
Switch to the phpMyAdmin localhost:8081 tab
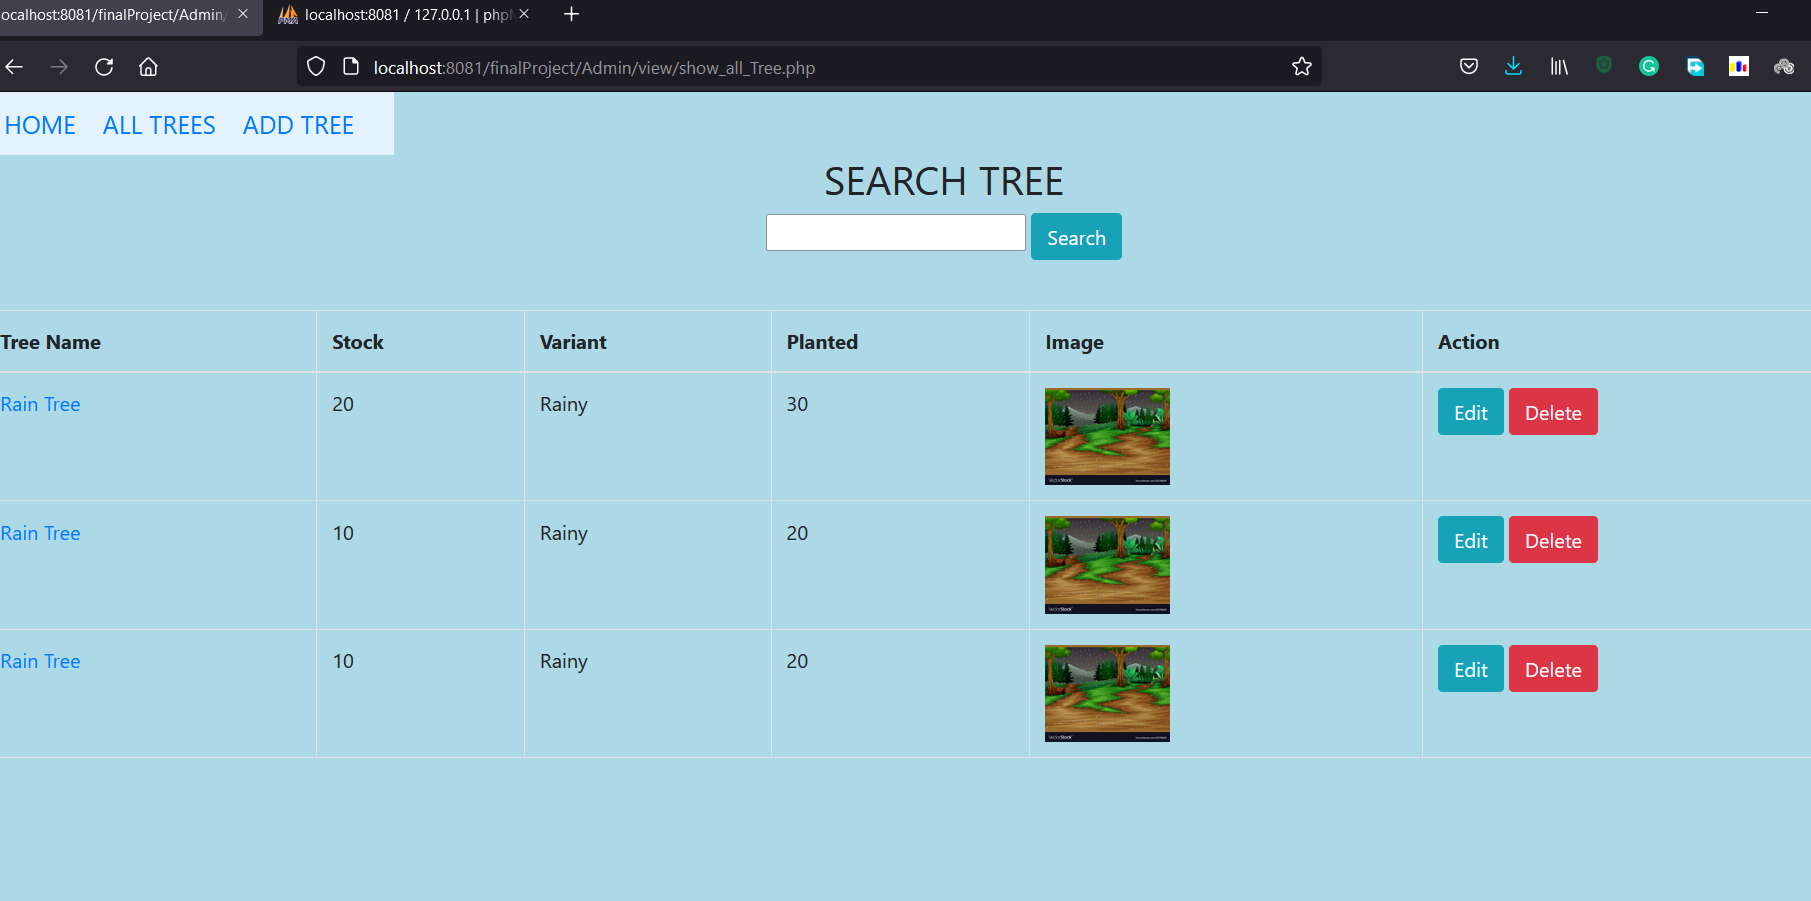point(400,15)
